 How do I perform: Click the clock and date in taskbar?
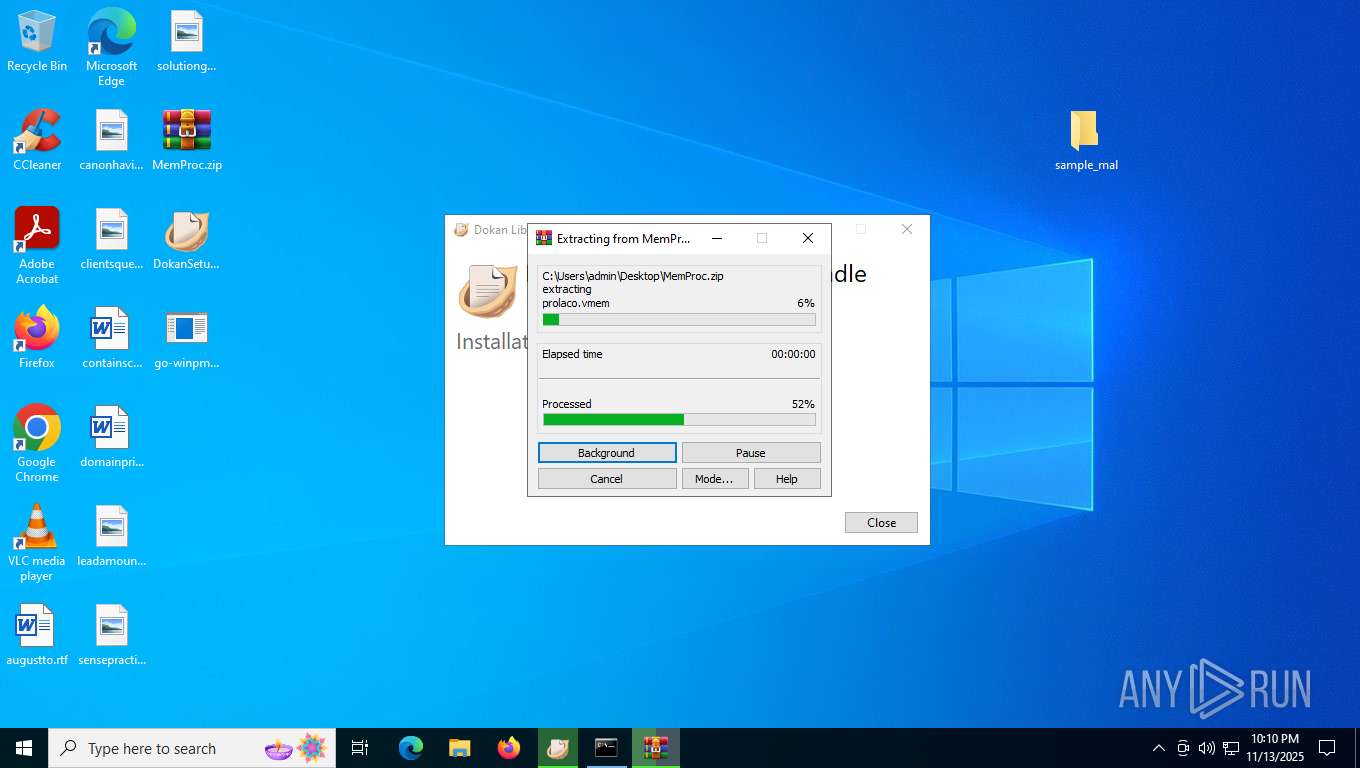1273,748
